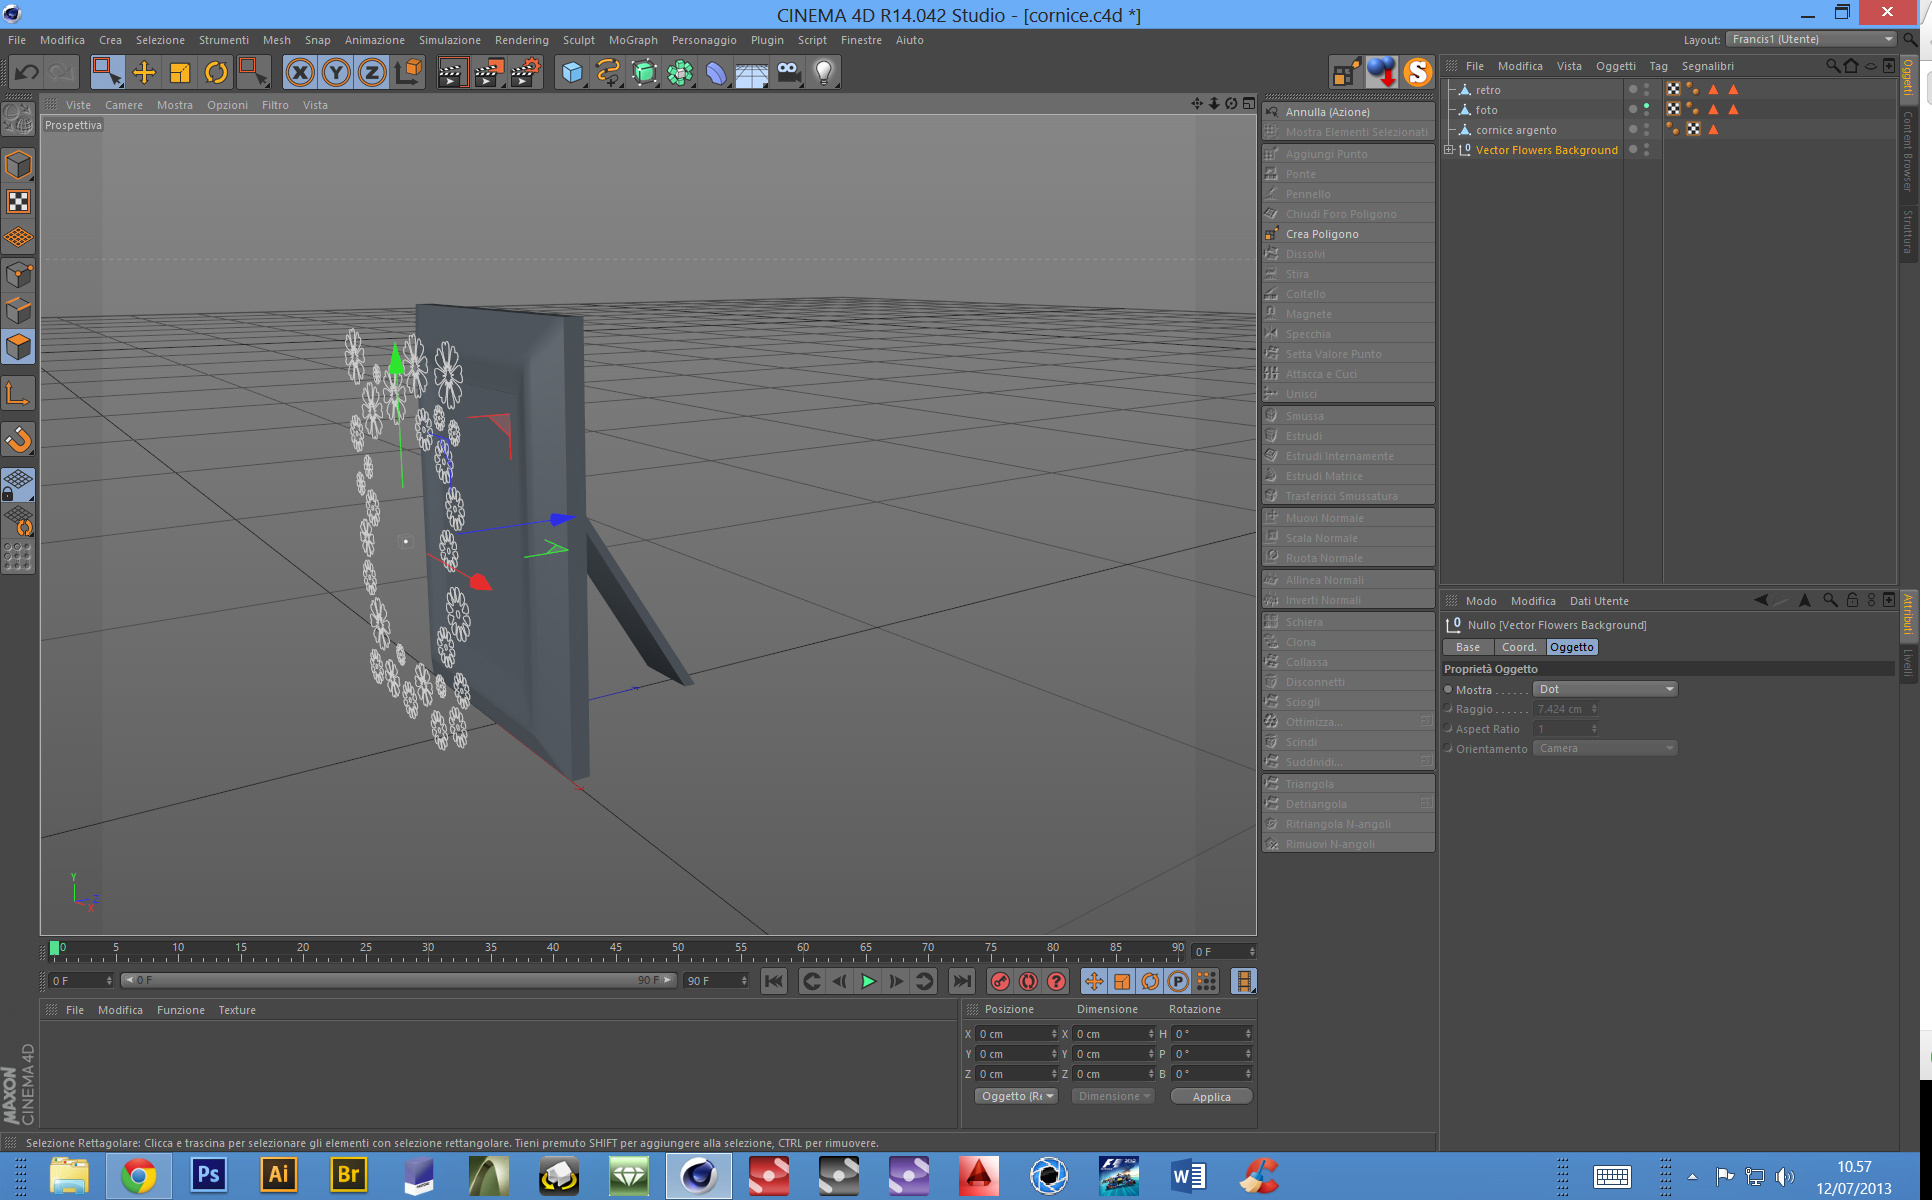Enable snap magnet tool in sidebar
The image size is (1932, 1200).
[x=18, y=439]
